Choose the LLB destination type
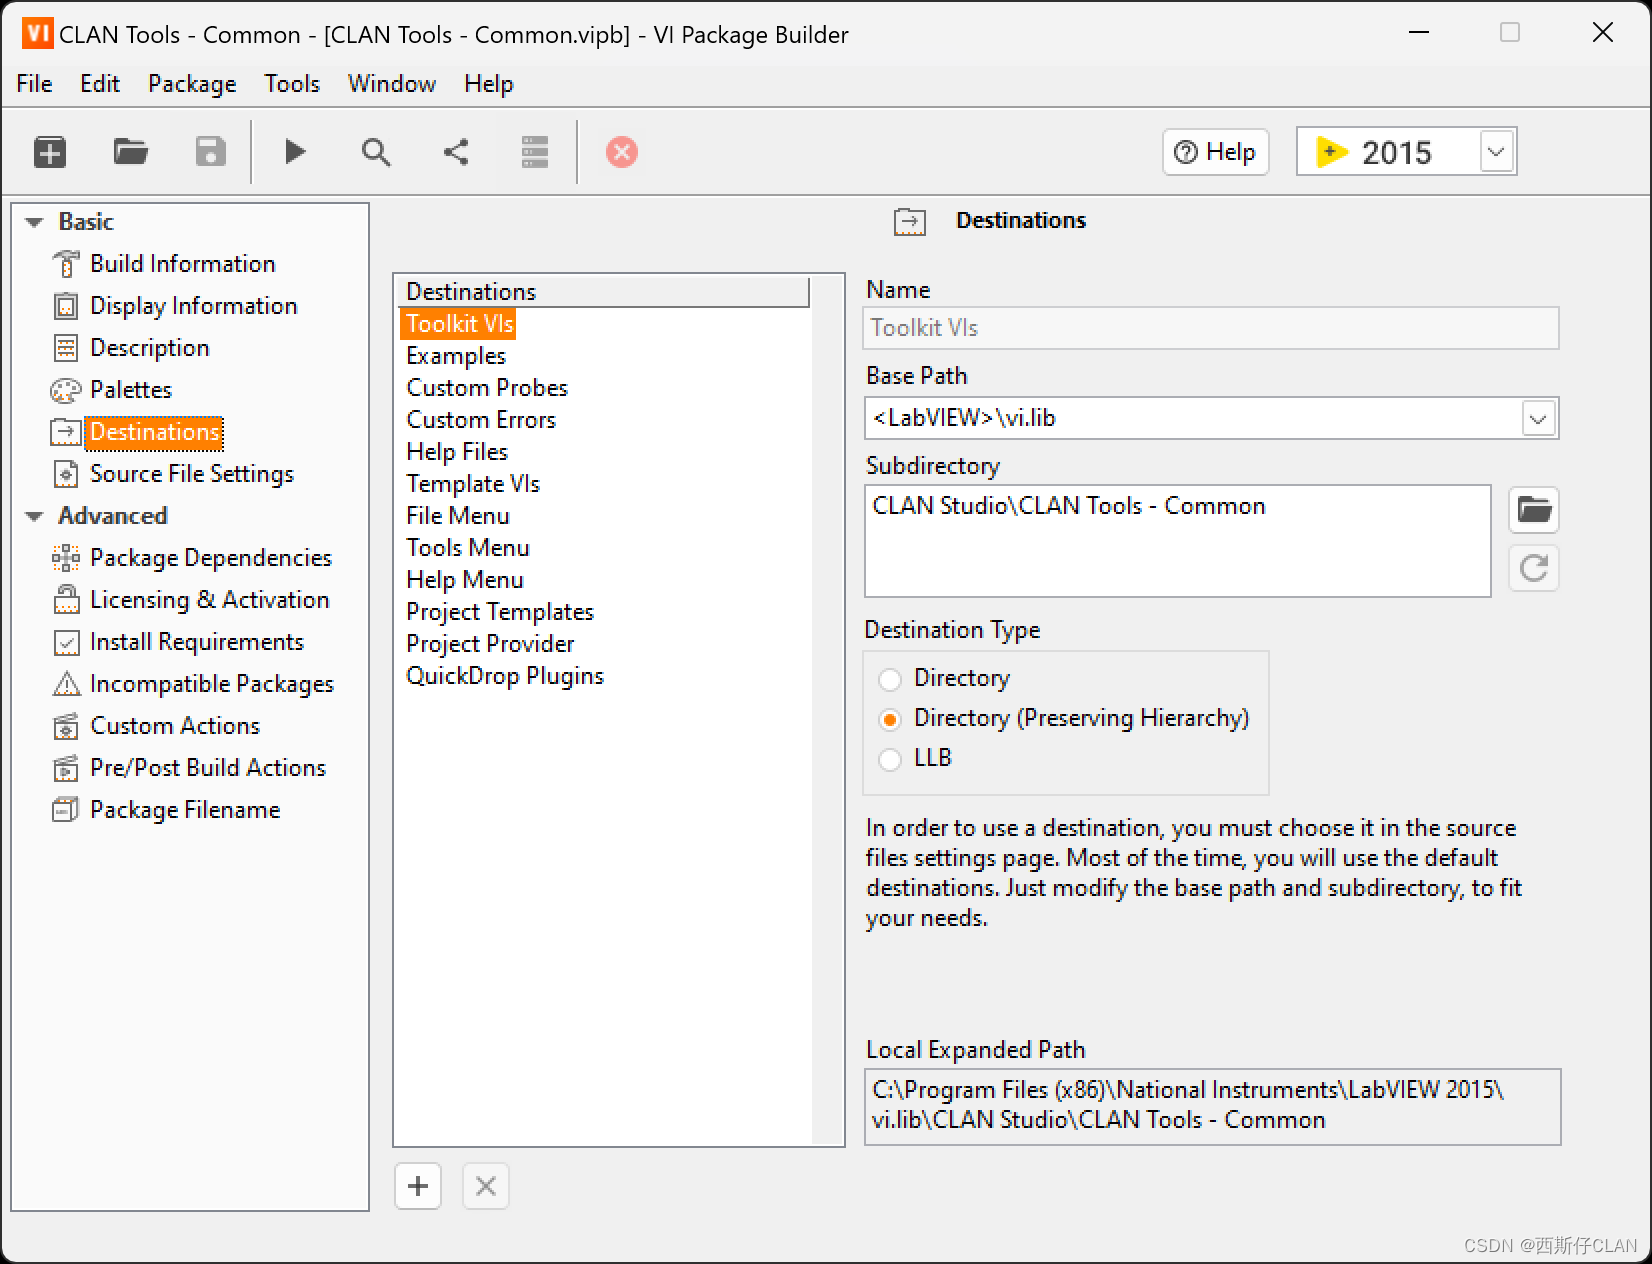Viewport: 1652px width, 1264px height. [x=889, y=760]
